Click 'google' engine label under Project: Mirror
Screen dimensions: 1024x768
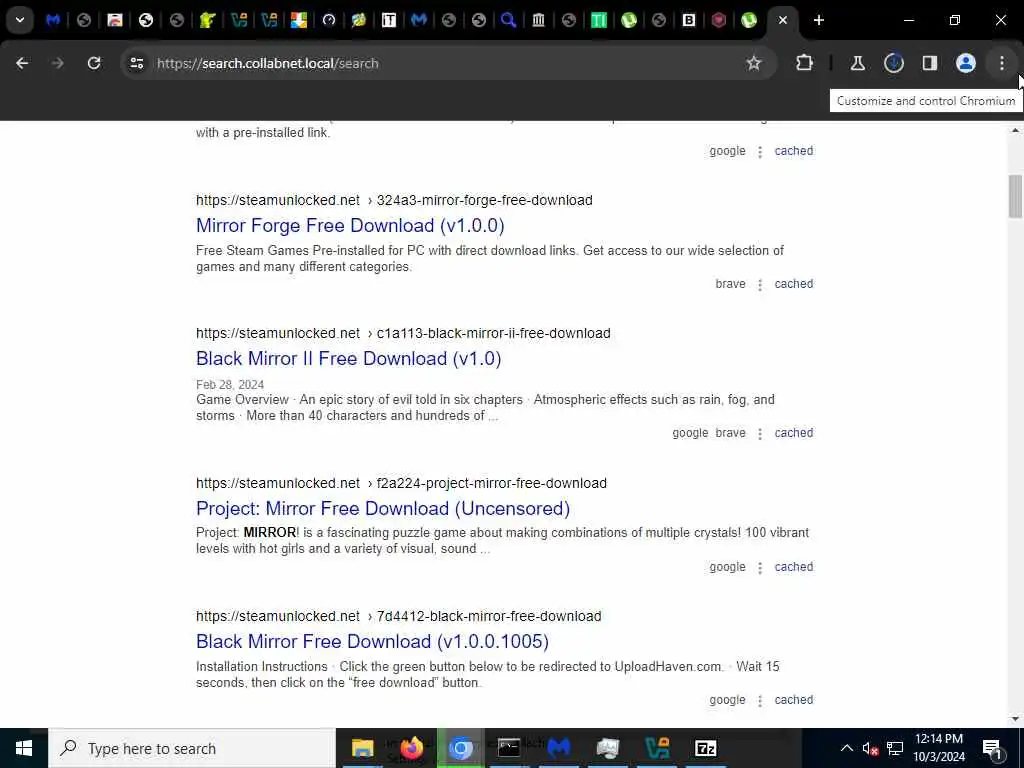(728, 567)
